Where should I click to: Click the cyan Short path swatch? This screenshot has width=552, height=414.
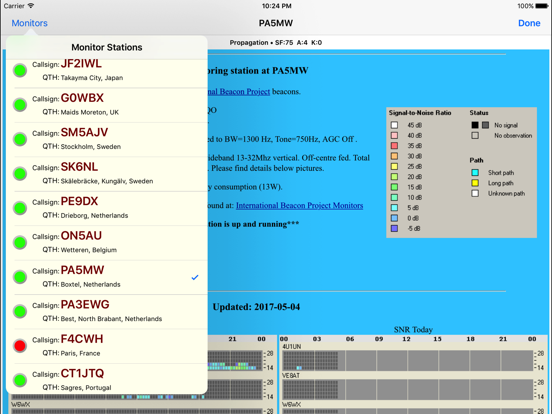point(475,172)
